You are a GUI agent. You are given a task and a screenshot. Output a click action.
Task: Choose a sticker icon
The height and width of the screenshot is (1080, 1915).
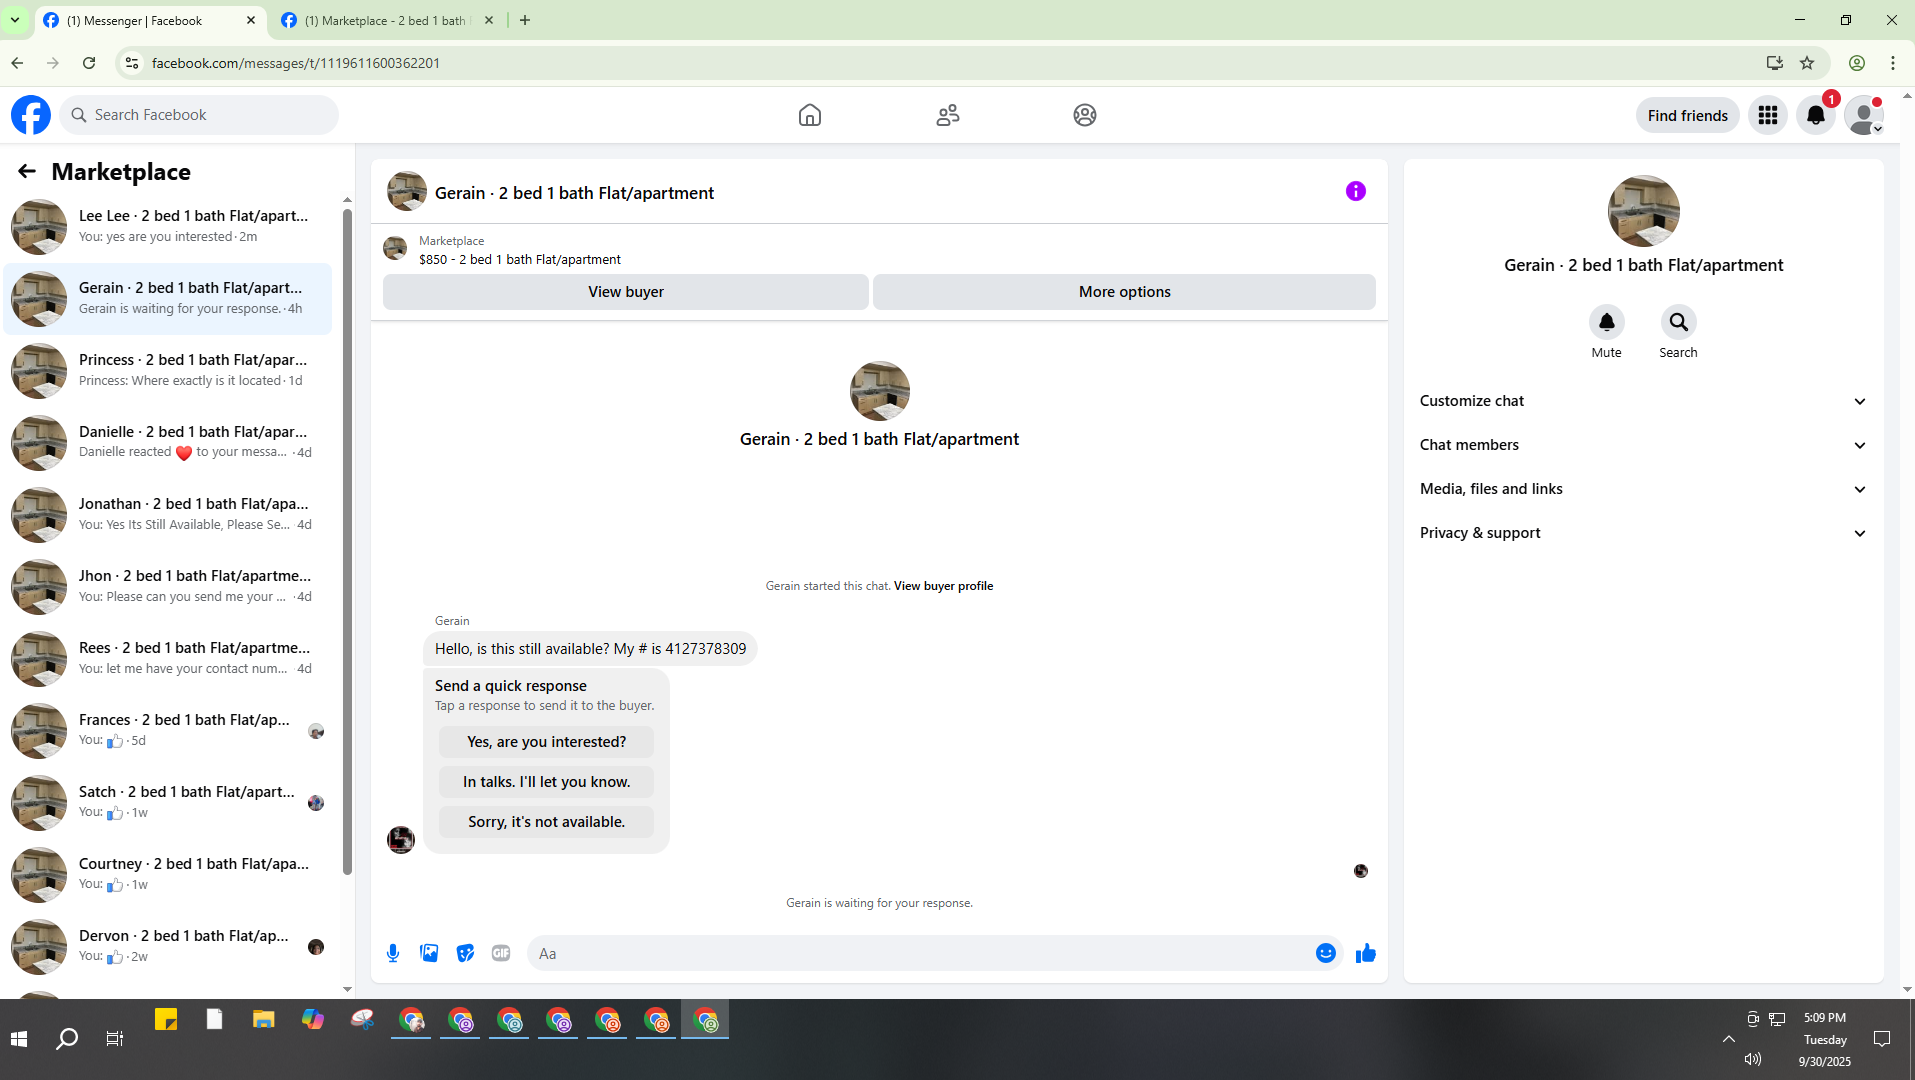tap(465, 953)
